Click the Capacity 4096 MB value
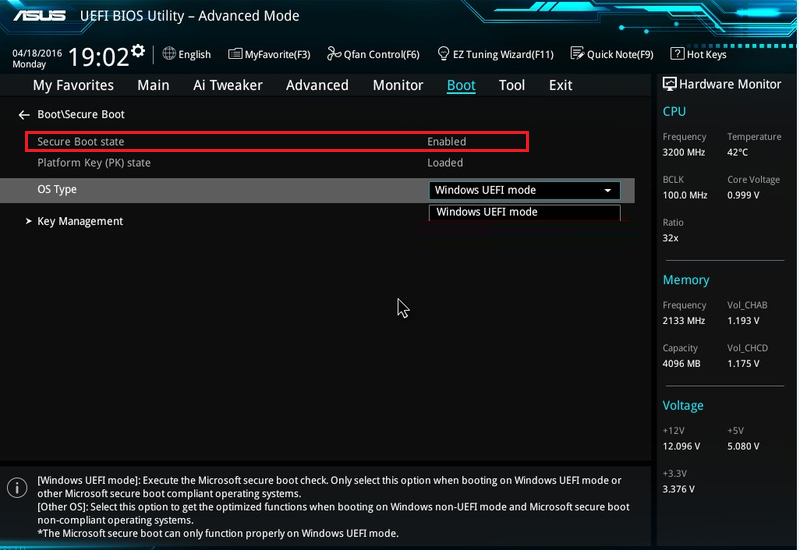 (x=681, y=363)
